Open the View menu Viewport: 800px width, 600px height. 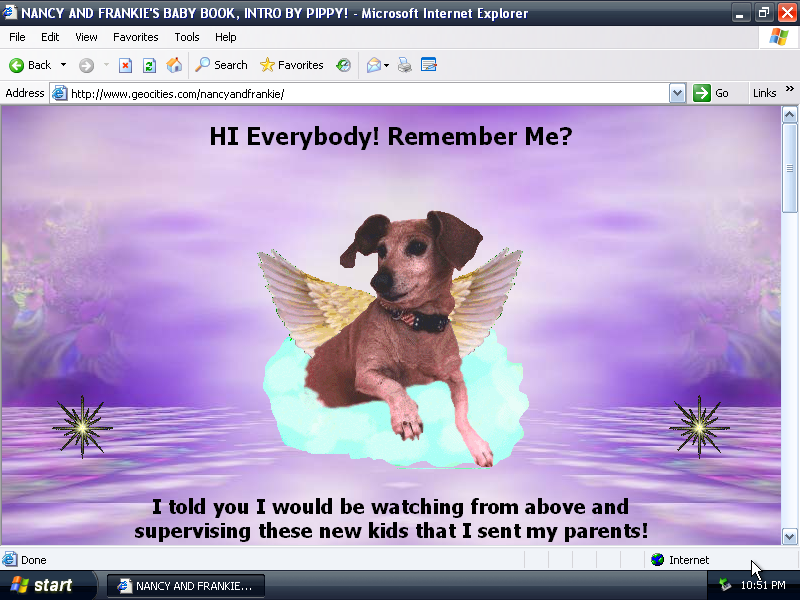[86, 37]
